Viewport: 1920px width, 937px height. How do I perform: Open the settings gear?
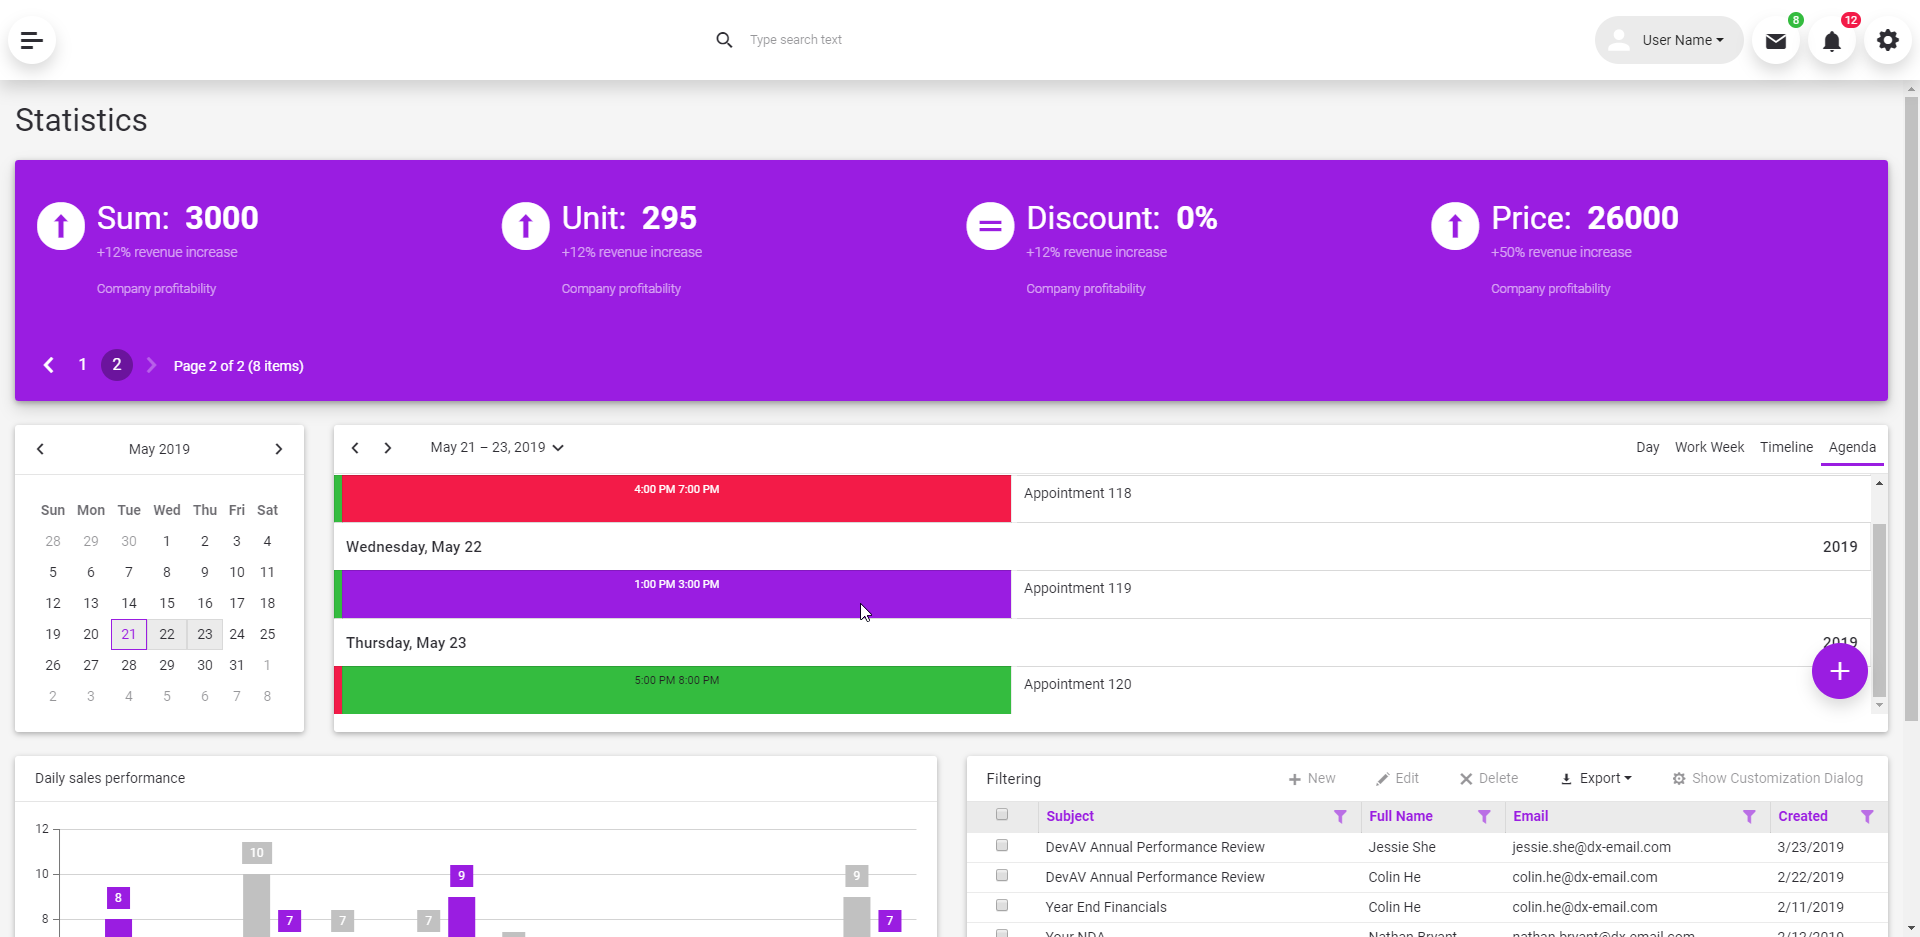coord(1888,40)
